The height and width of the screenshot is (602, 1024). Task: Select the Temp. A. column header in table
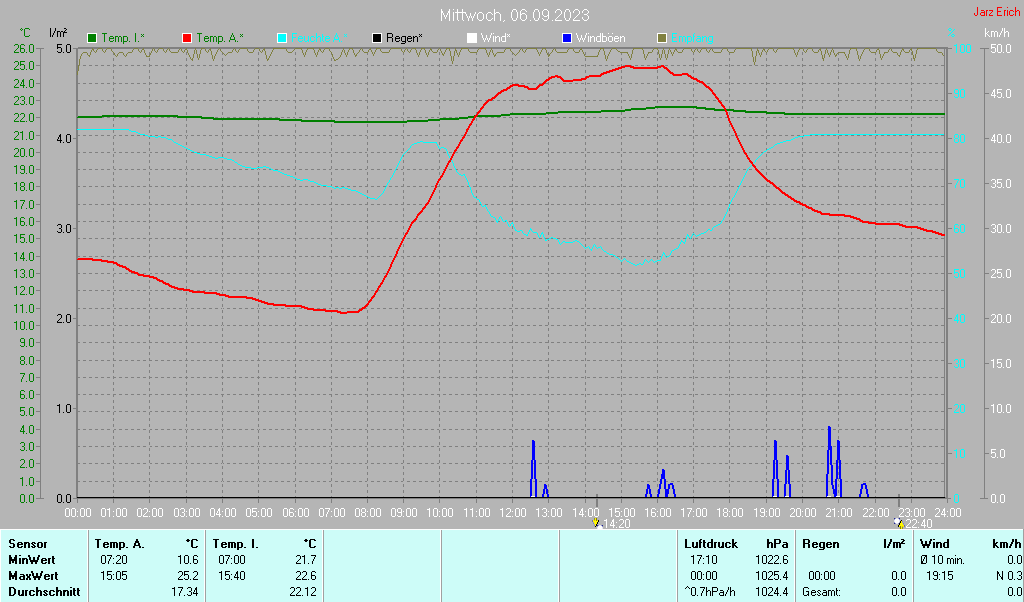point(119,544)
